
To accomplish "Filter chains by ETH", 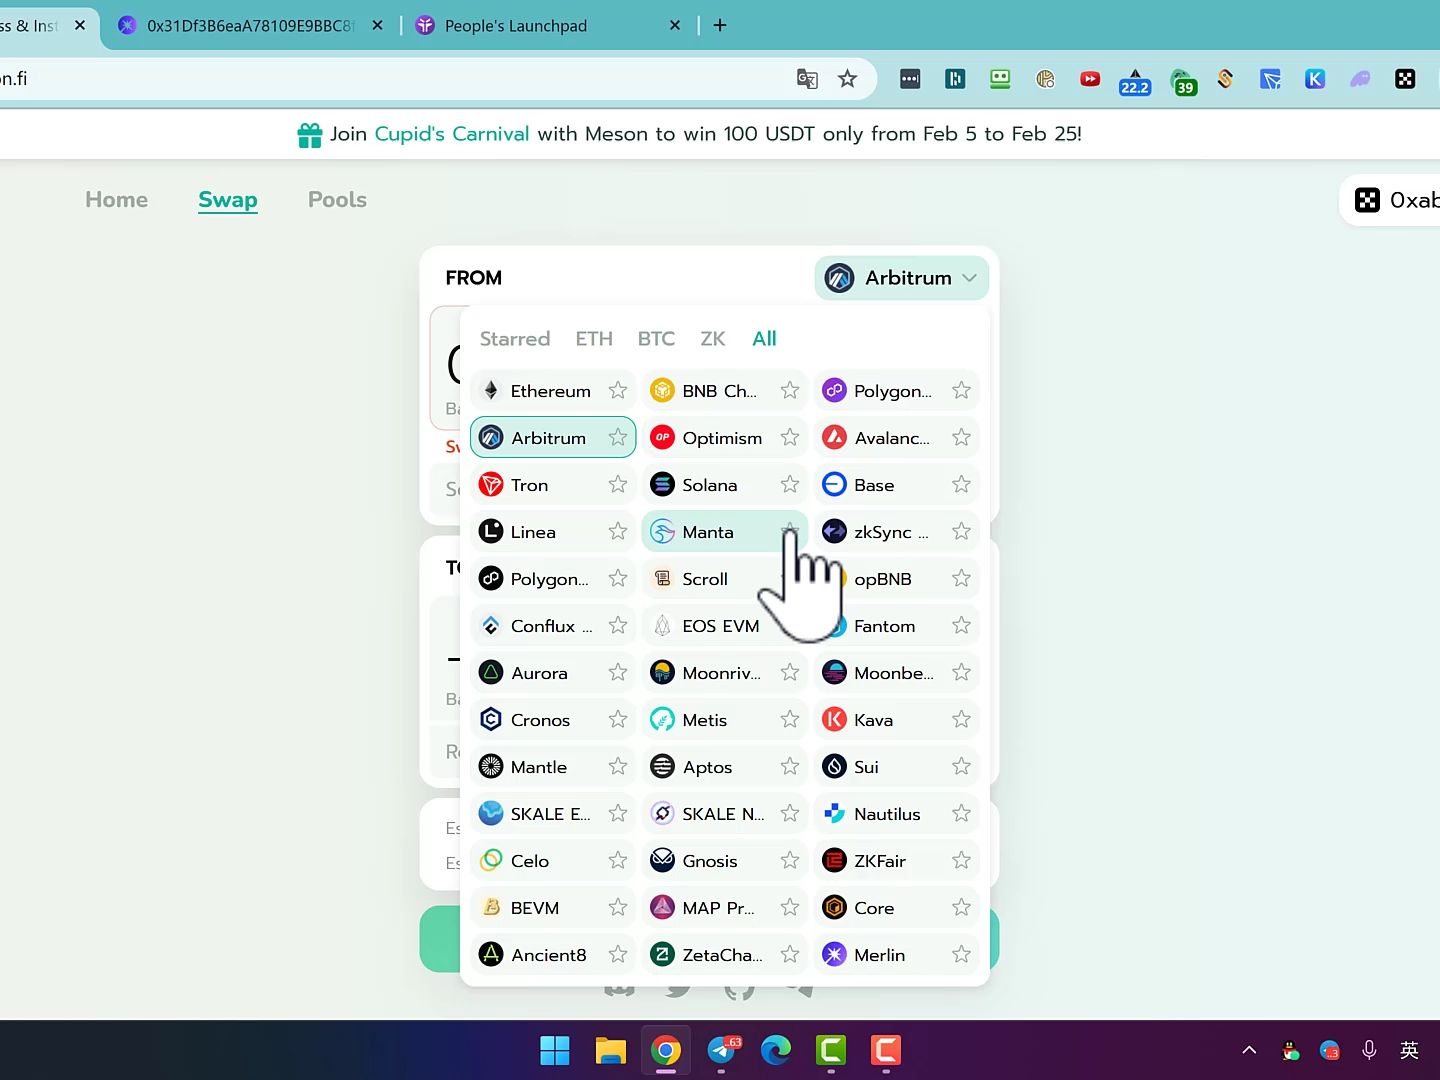I will (x=594, y=339).
